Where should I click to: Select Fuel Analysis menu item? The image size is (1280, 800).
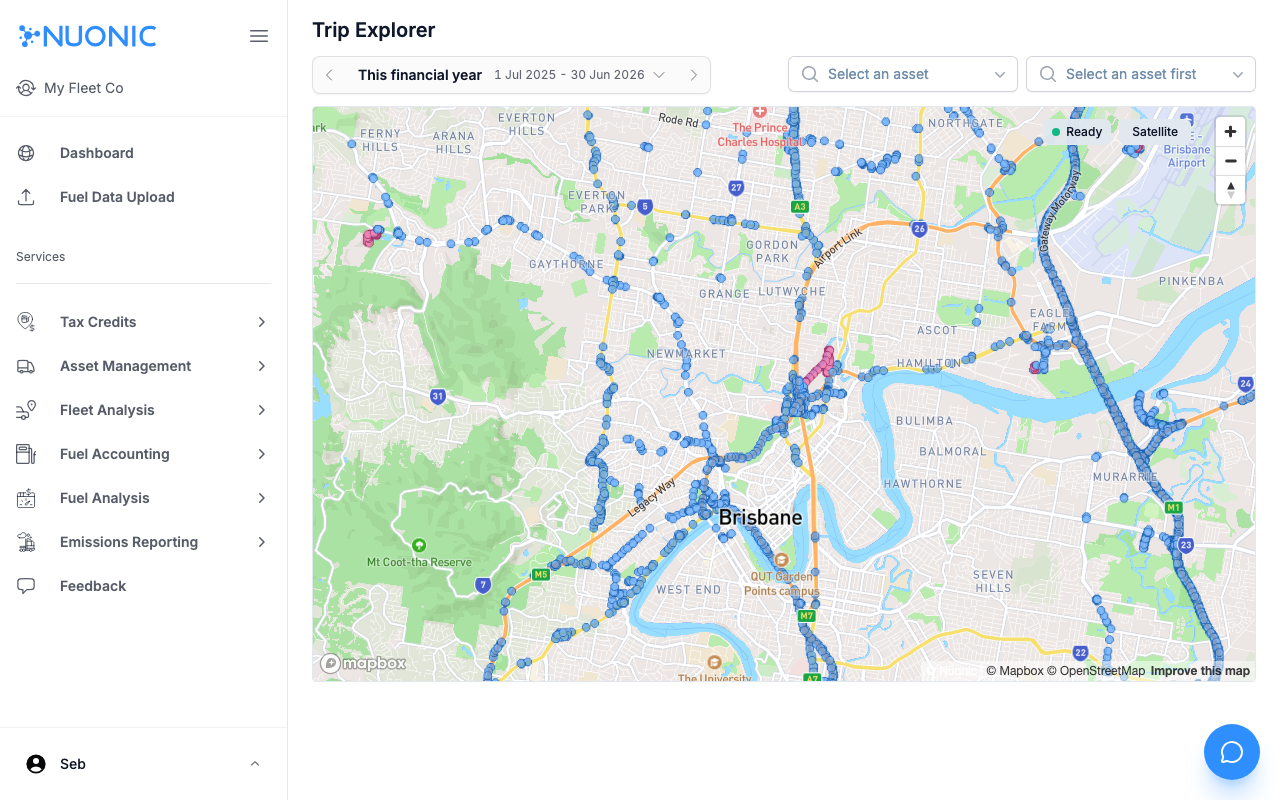[x=143, y=498]
